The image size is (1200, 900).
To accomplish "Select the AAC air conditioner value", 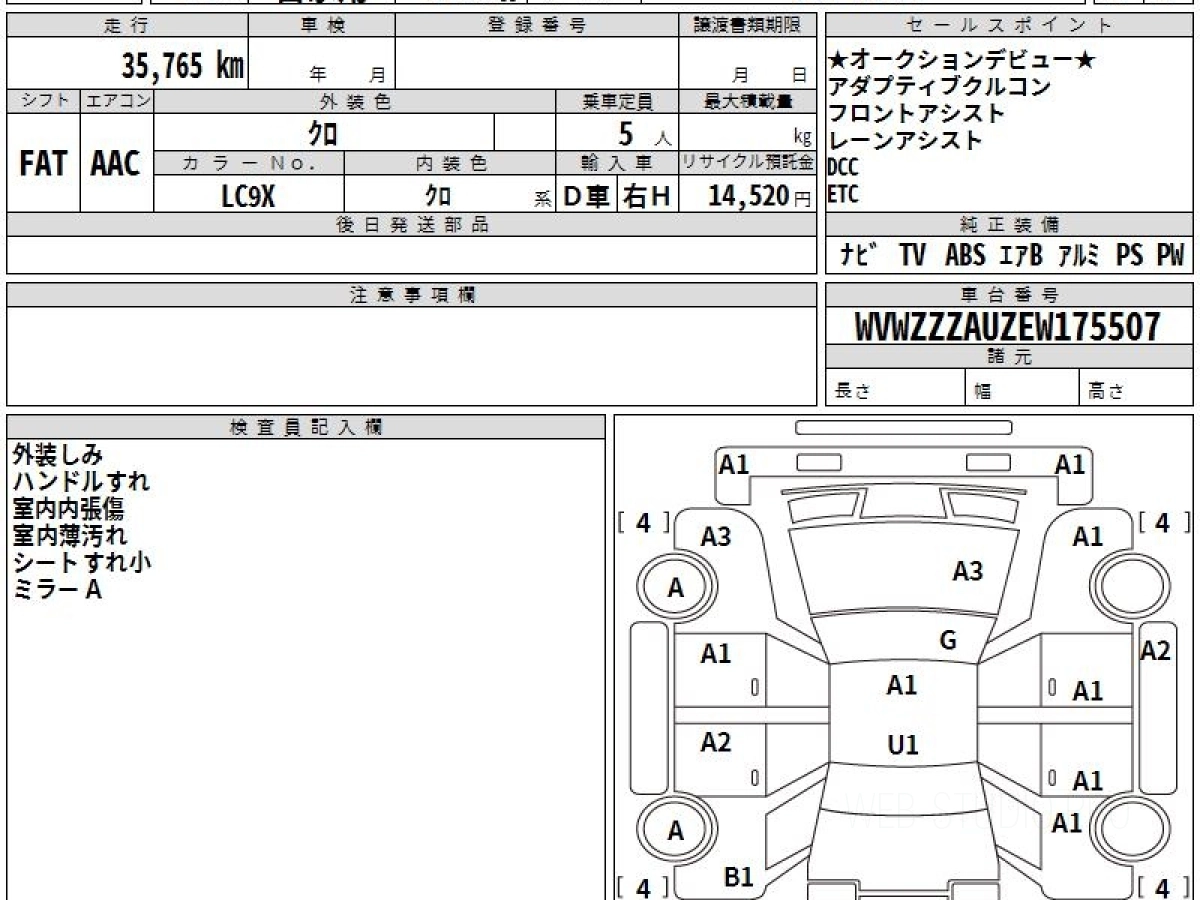I will tap(116, 164).
